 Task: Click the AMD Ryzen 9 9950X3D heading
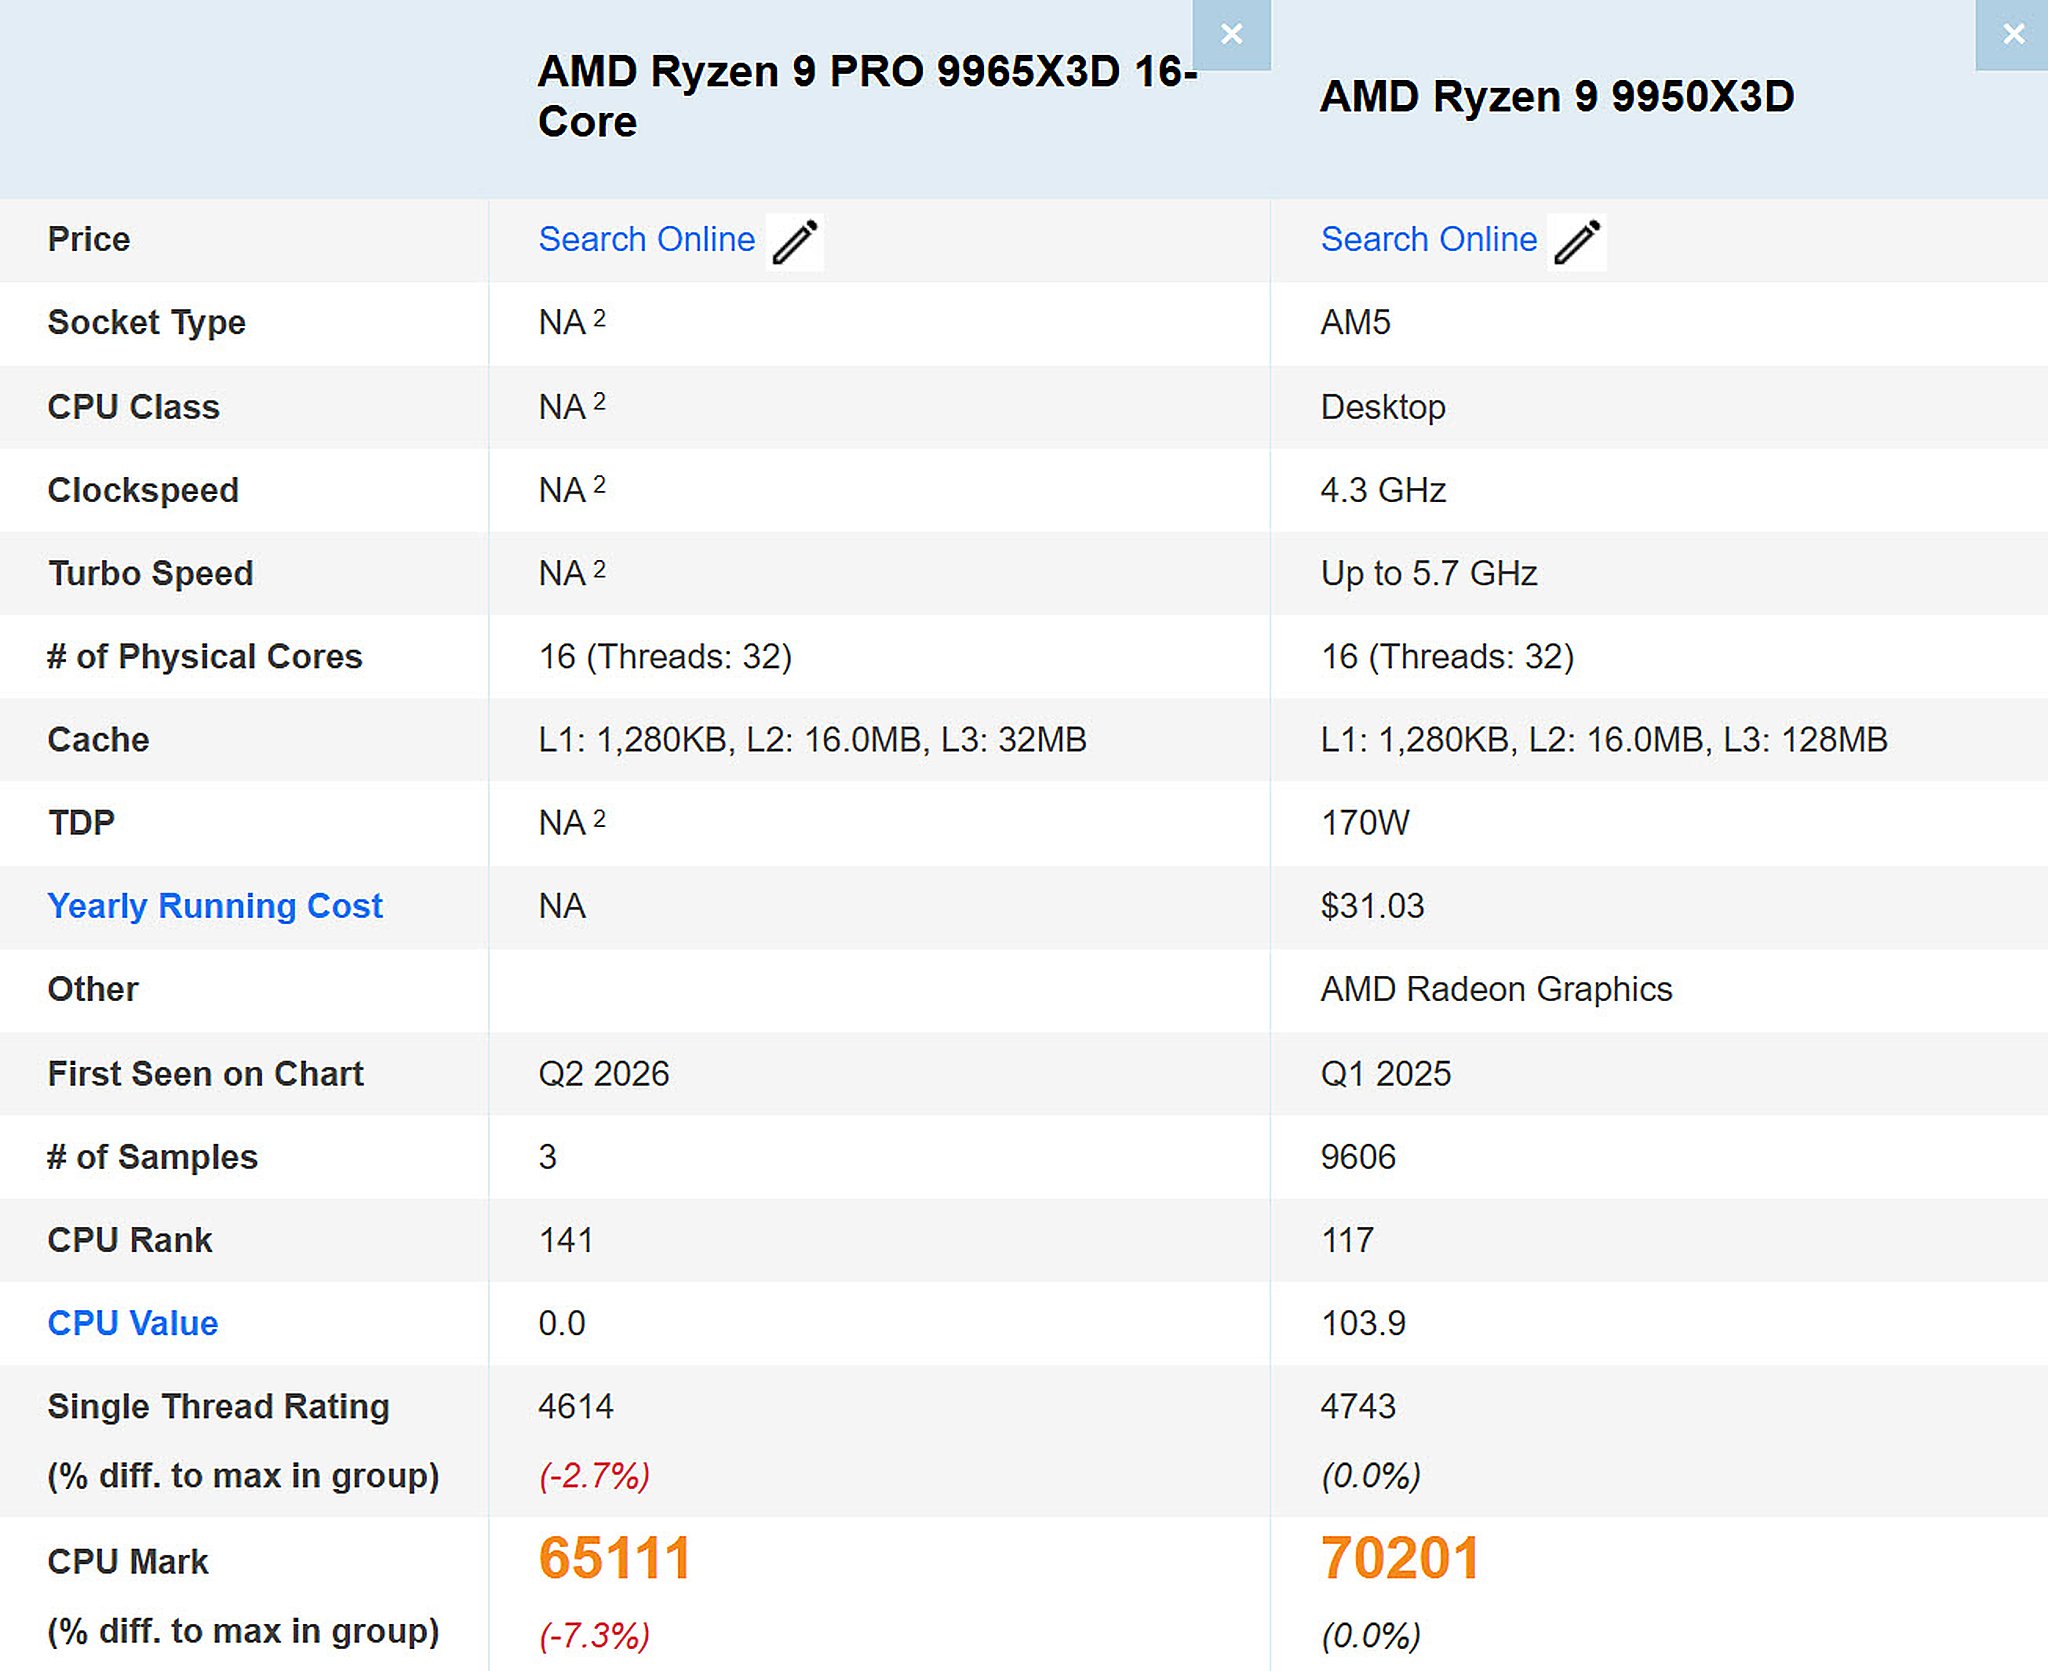point(1556,97)
